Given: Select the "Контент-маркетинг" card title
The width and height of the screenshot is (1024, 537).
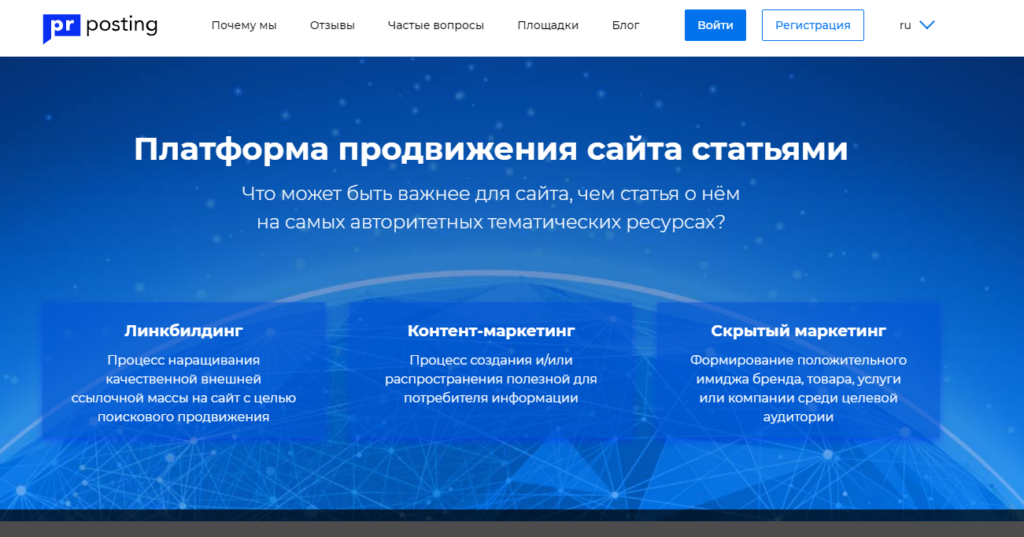Looking at the screenshot, I should tap(491, 330).
